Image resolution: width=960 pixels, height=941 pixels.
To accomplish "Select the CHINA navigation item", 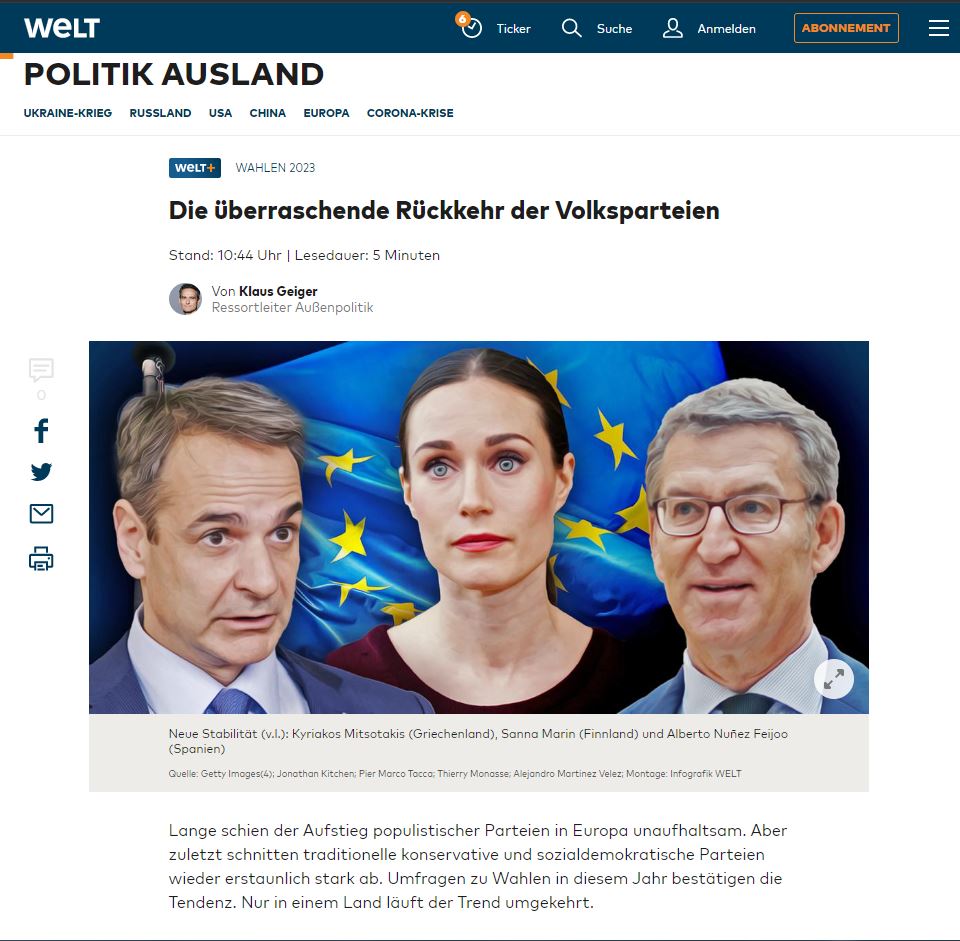I will pyautogui.click(x=268, y=113).
